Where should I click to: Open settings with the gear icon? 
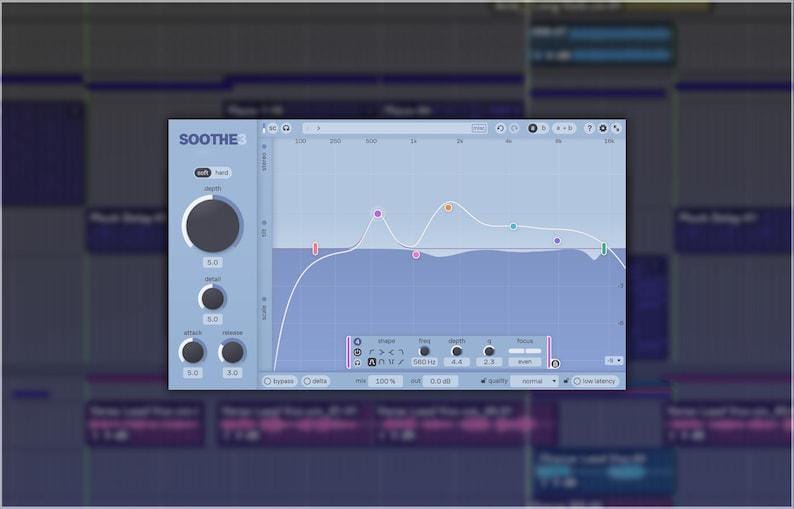click(x=603, y=129)
